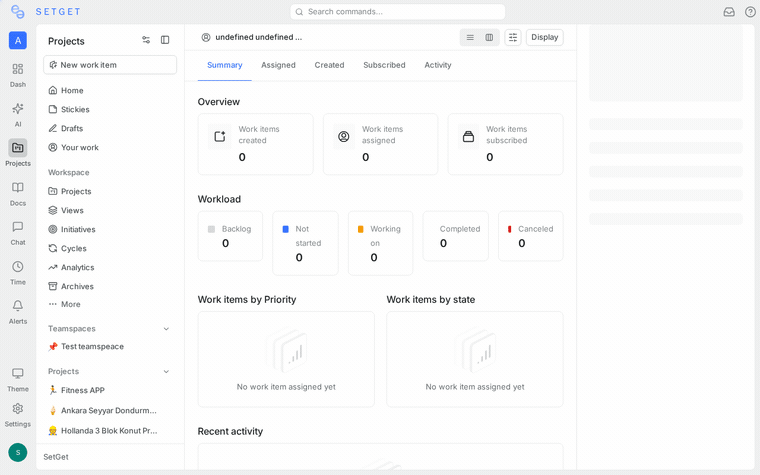Open Theme settings in left rail

coord(17,380)
